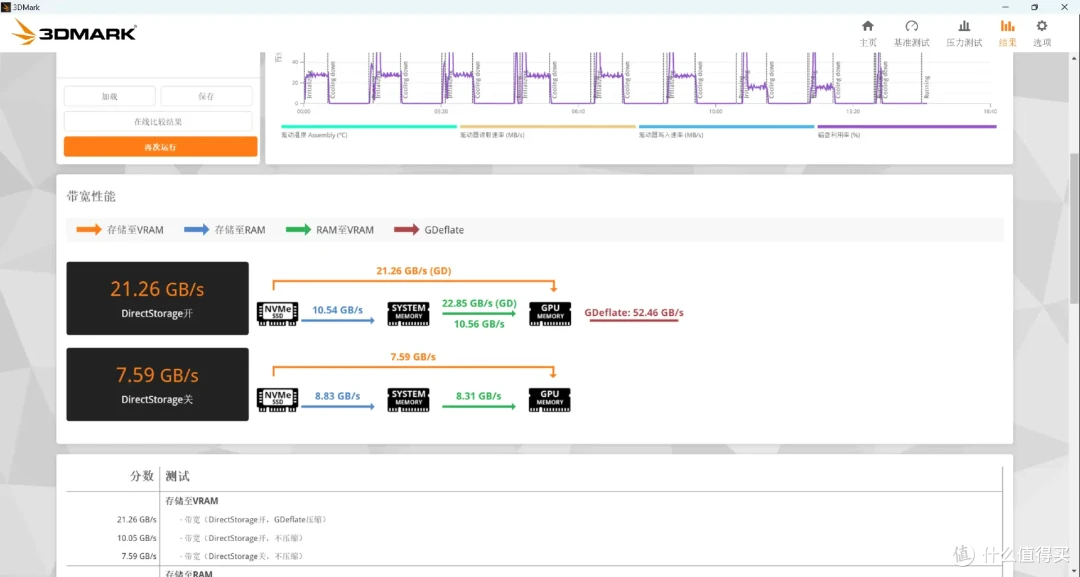Click 8.31 GB/s green value
This screenshot has width=1080, height=577.
(x=479, y=396)
